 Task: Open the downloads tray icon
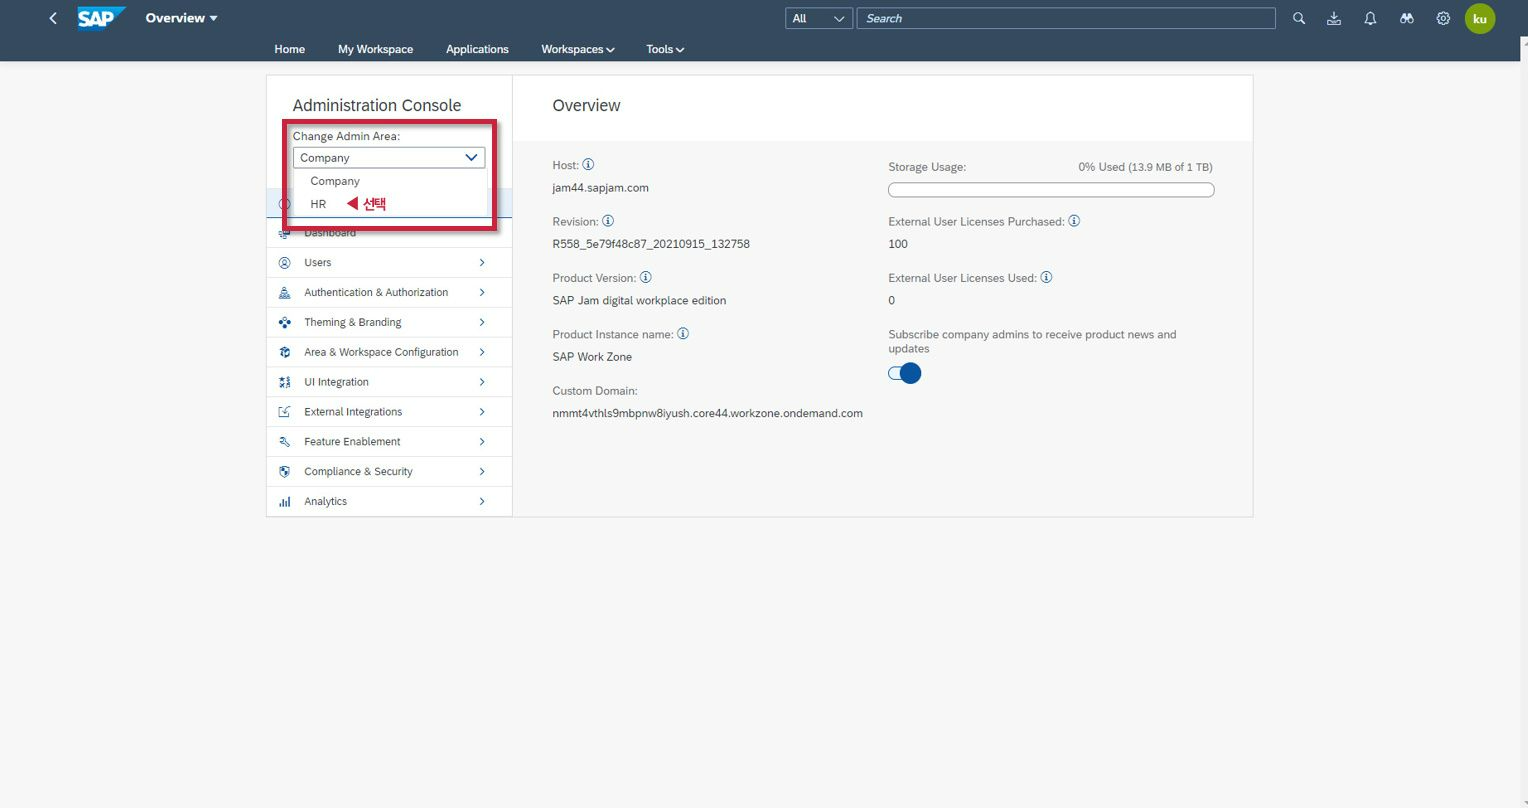tap(1334, 18)
